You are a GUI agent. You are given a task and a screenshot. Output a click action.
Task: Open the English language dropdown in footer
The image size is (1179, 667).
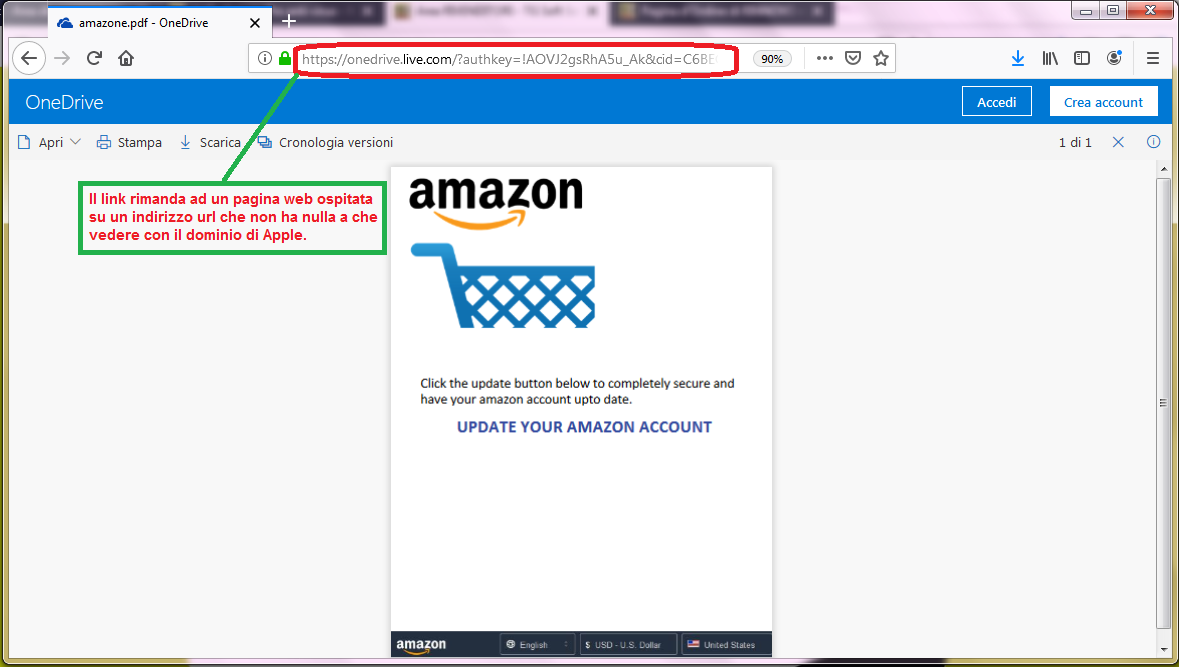538,644
